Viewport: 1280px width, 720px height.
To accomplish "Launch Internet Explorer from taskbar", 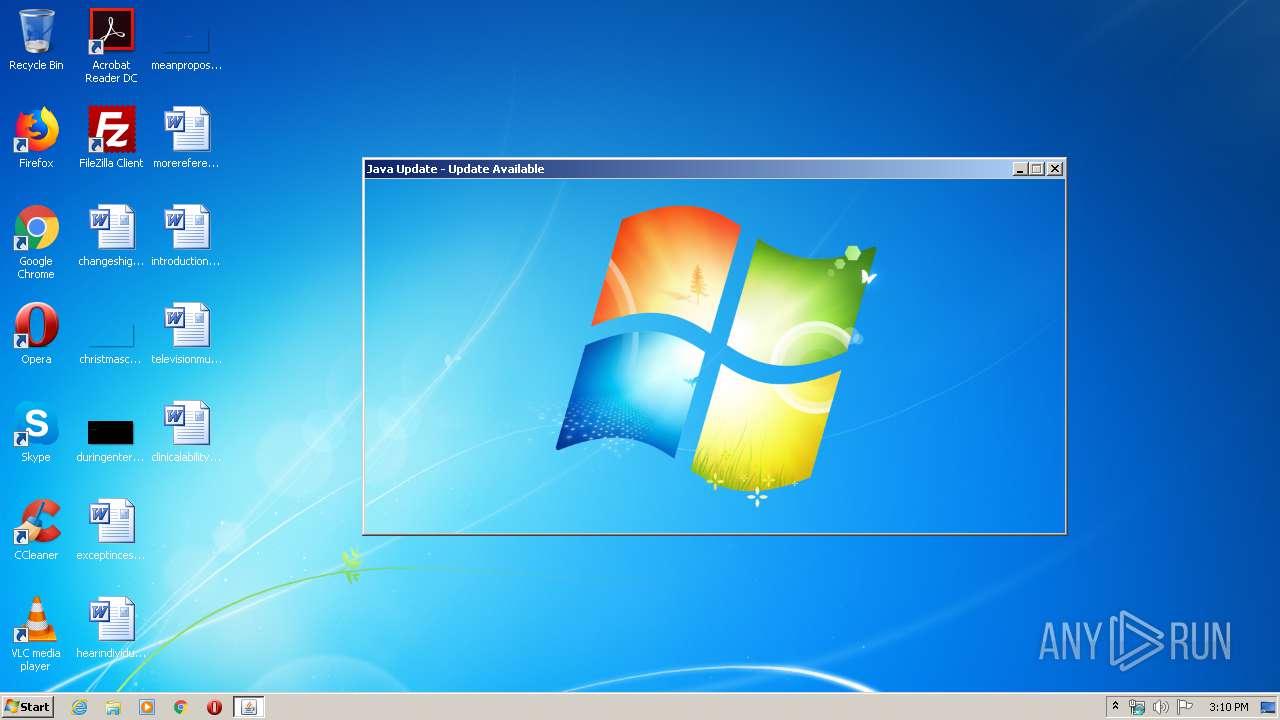I will pos(79,707).
